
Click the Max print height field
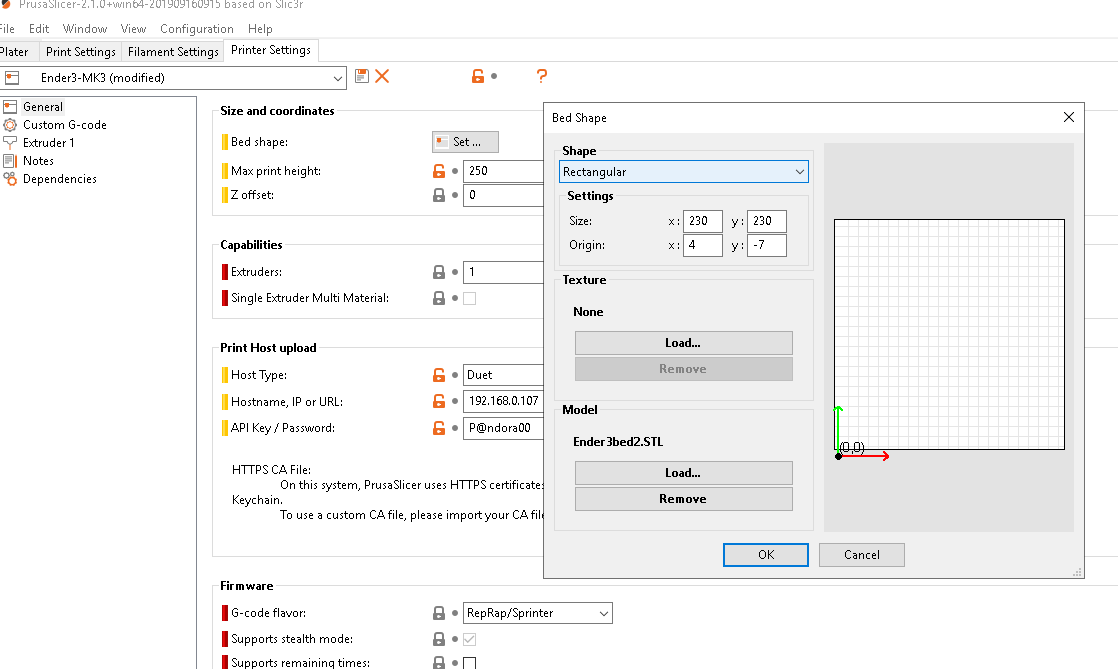pos(503,171)
